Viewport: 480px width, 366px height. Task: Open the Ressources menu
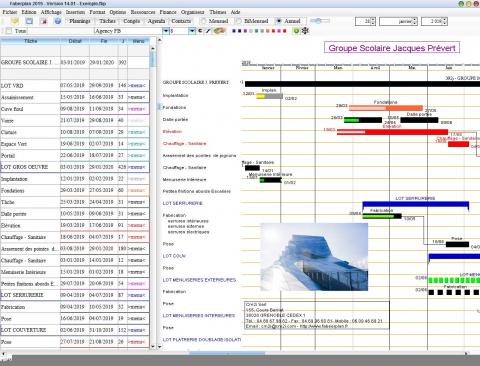pyautogui.click(x=143, y=12)
